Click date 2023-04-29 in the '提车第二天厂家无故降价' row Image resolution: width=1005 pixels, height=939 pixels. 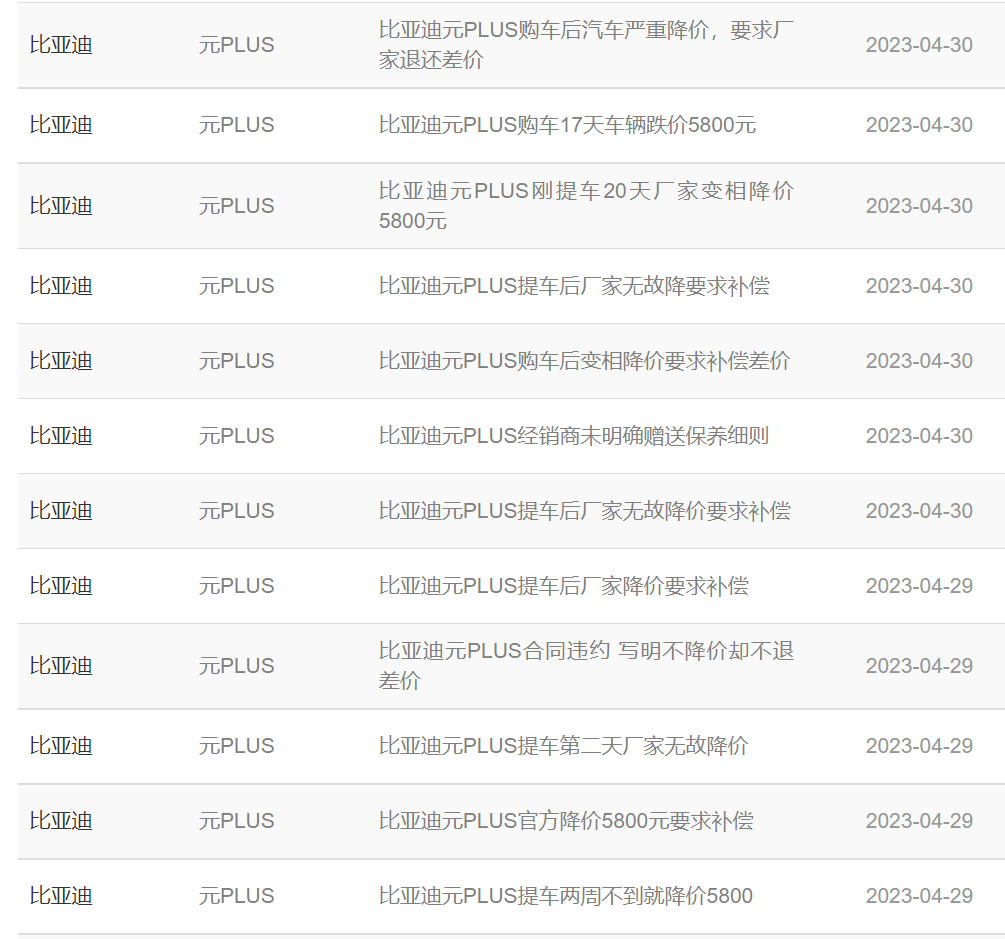[919, 746]
